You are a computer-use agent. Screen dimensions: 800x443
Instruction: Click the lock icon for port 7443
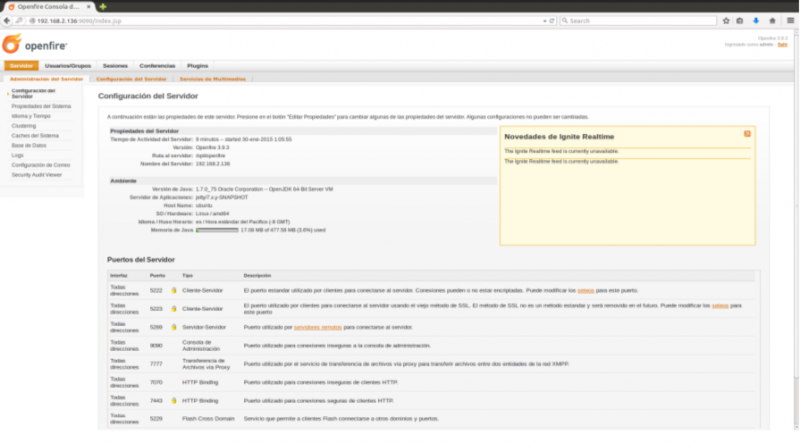click(x=173, y=398)
